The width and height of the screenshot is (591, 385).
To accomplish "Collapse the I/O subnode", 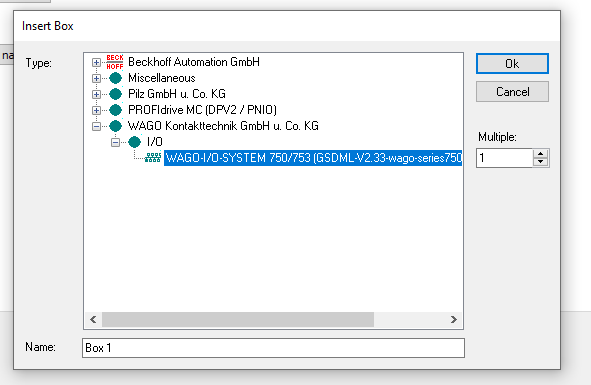I will coord(115,142).
